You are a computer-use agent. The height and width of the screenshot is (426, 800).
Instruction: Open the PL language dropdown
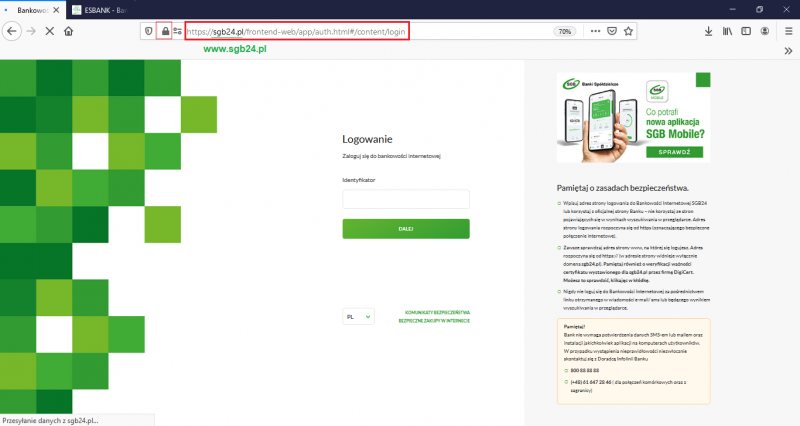pyautogui.click(x=358, y=316)
